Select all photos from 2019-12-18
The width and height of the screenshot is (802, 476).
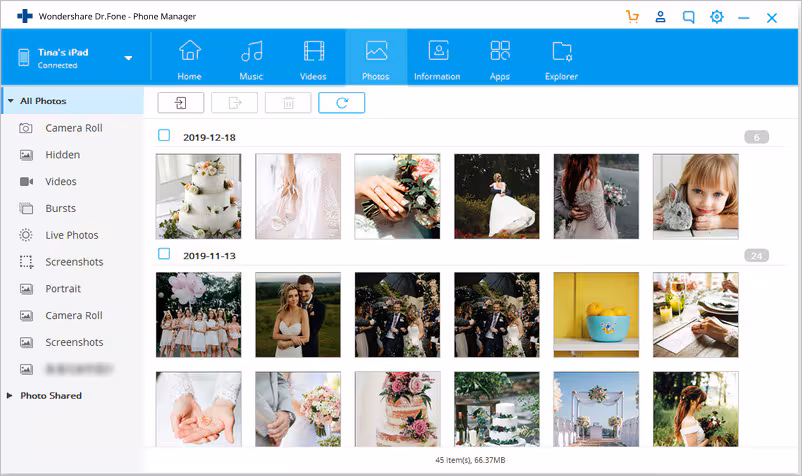click(x=164, y=135)
